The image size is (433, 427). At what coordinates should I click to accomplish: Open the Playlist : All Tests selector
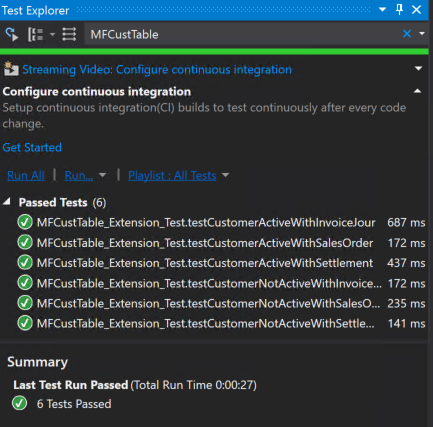pos(172,175)
